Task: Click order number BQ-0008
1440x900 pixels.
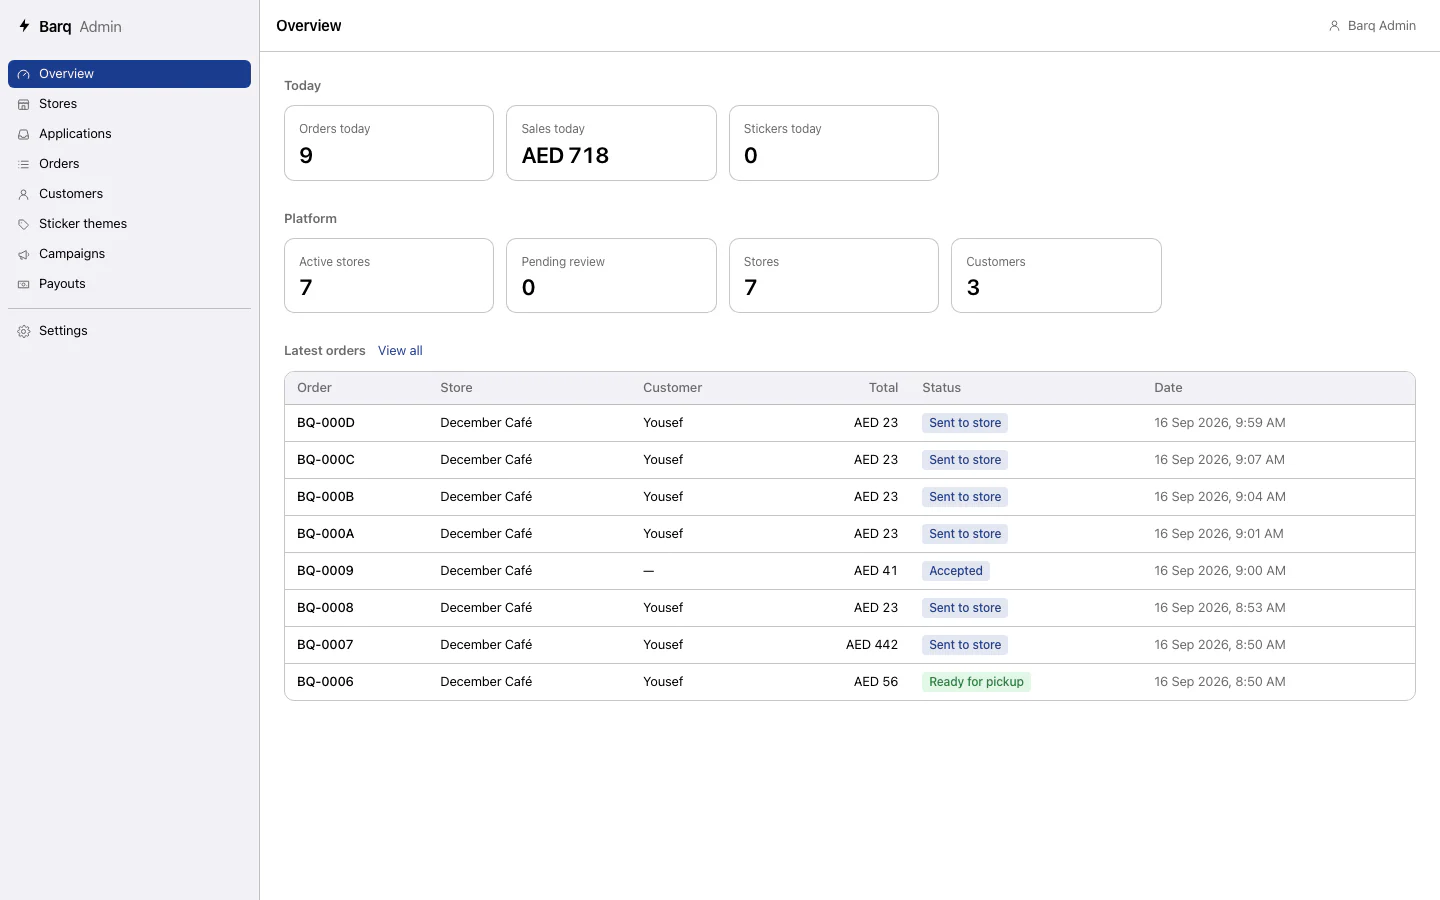Action: coord(326,608)
